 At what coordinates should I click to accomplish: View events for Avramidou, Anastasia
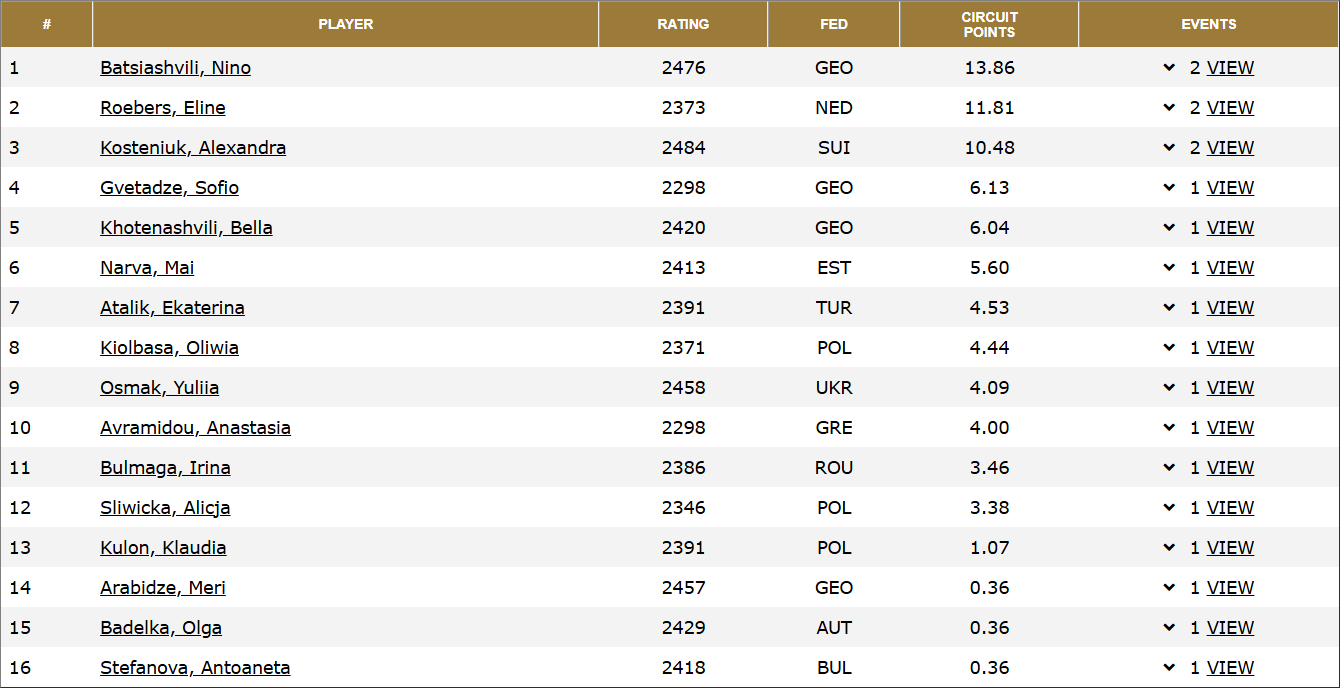[1230, 427]
